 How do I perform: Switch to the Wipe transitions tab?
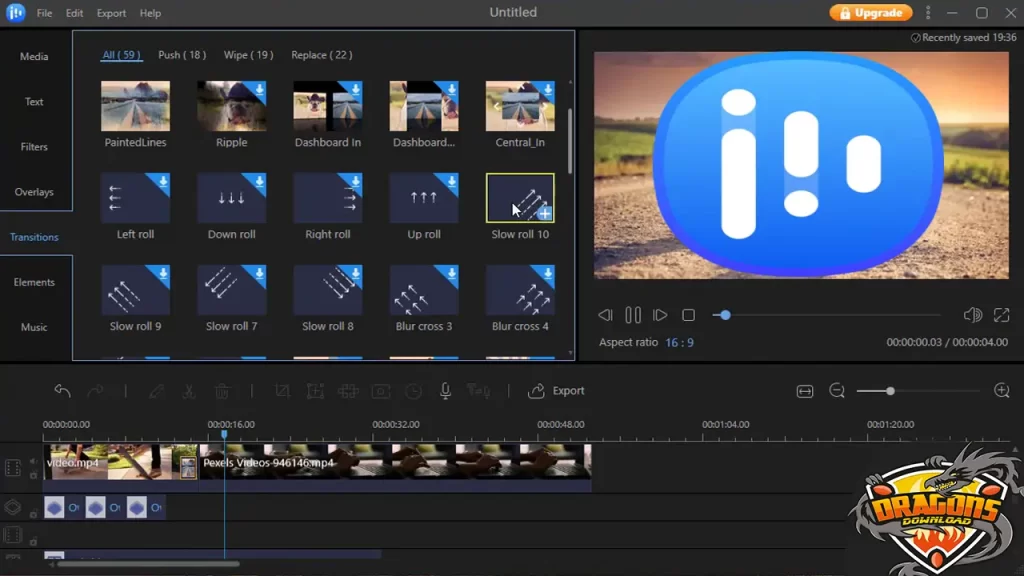(x=248, y=55)
